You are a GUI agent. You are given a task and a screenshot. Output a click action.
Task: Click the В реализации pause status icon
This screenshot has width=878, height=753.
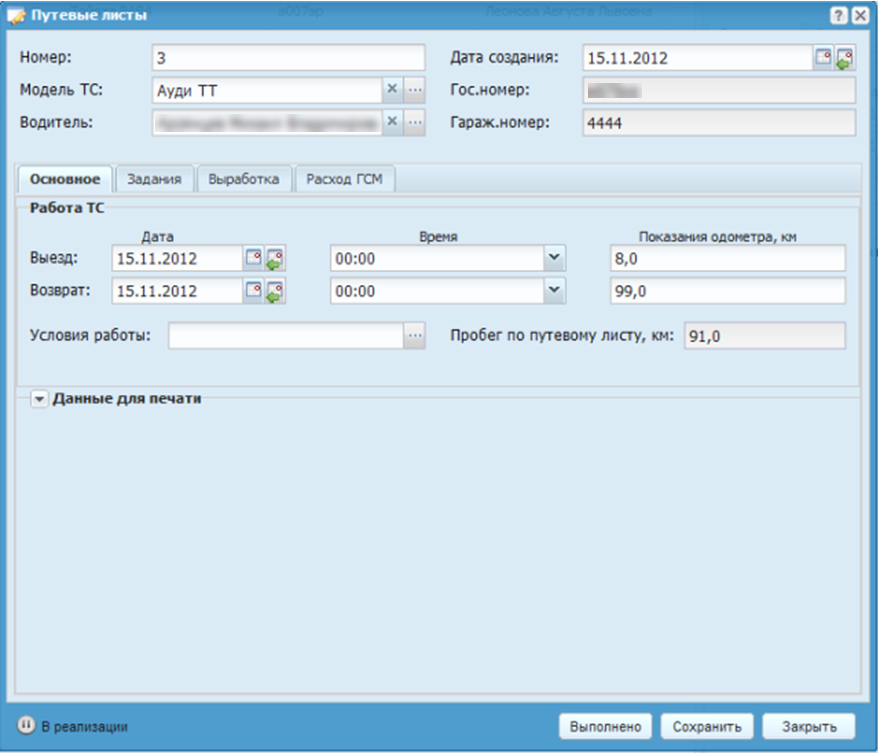(x=26, y=725)
